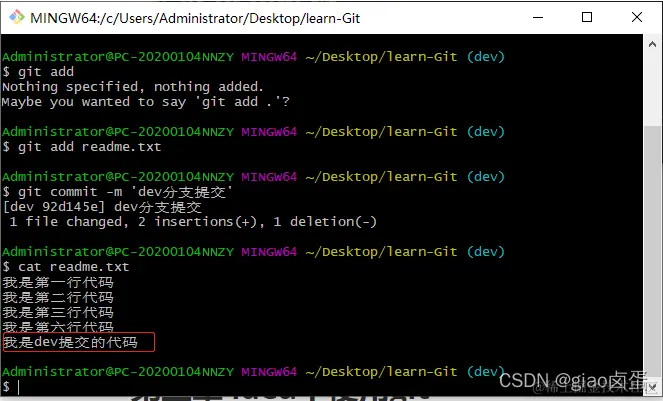Click the '$ cat readme.txt' command

click(66, 267)
